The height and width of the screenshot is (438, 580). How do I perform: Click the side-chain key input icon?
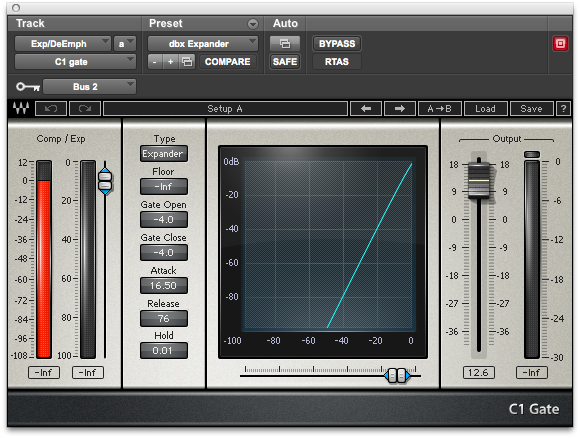28,87
